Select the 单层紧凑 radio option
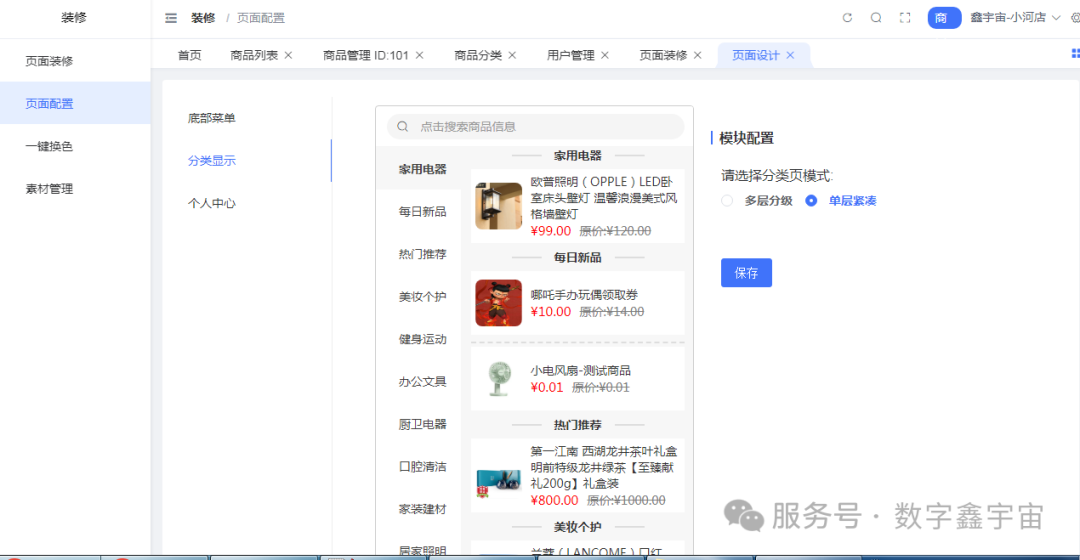1080x560 pixels. [811, 200]
